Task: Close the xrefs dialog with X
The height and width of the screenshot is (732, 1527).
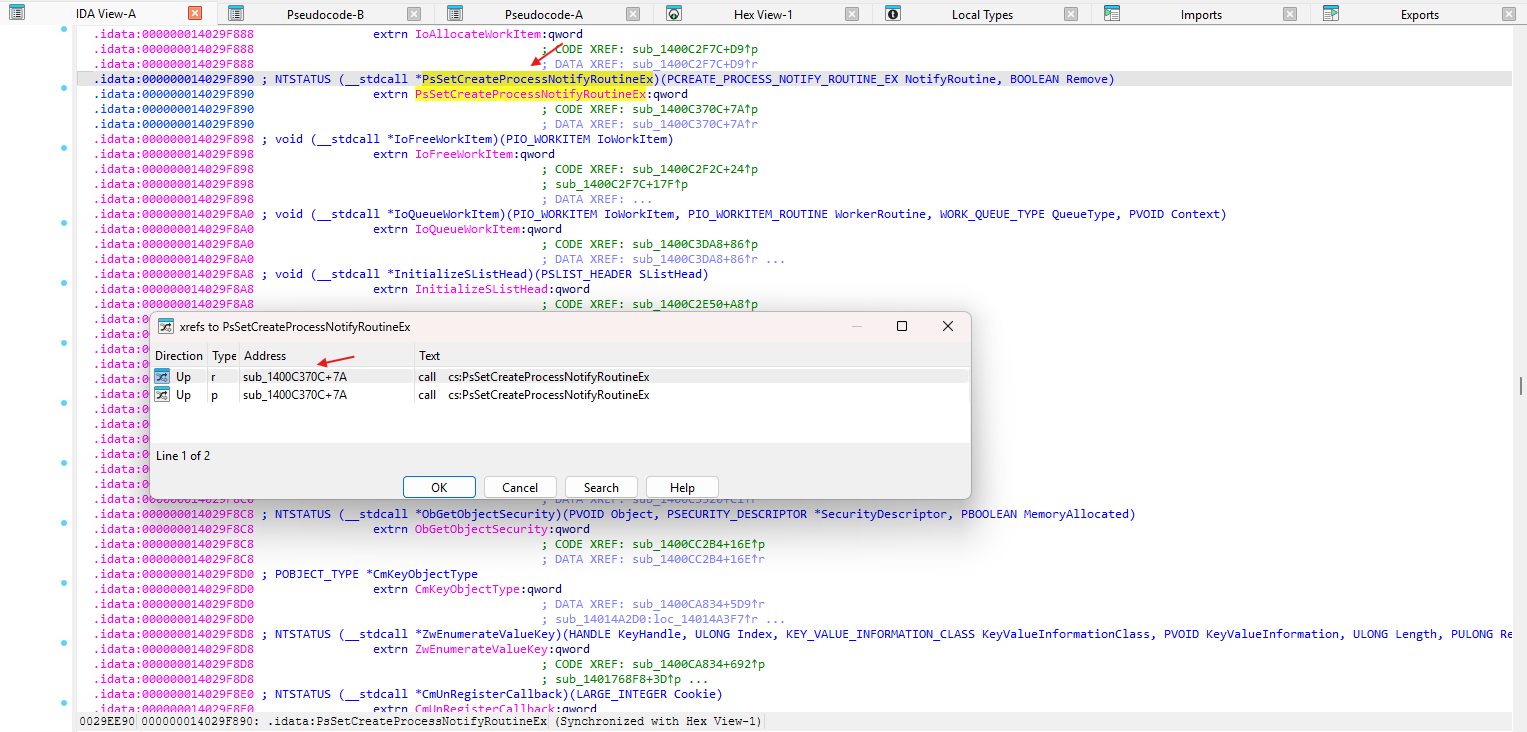Action: tap(948, 326)
